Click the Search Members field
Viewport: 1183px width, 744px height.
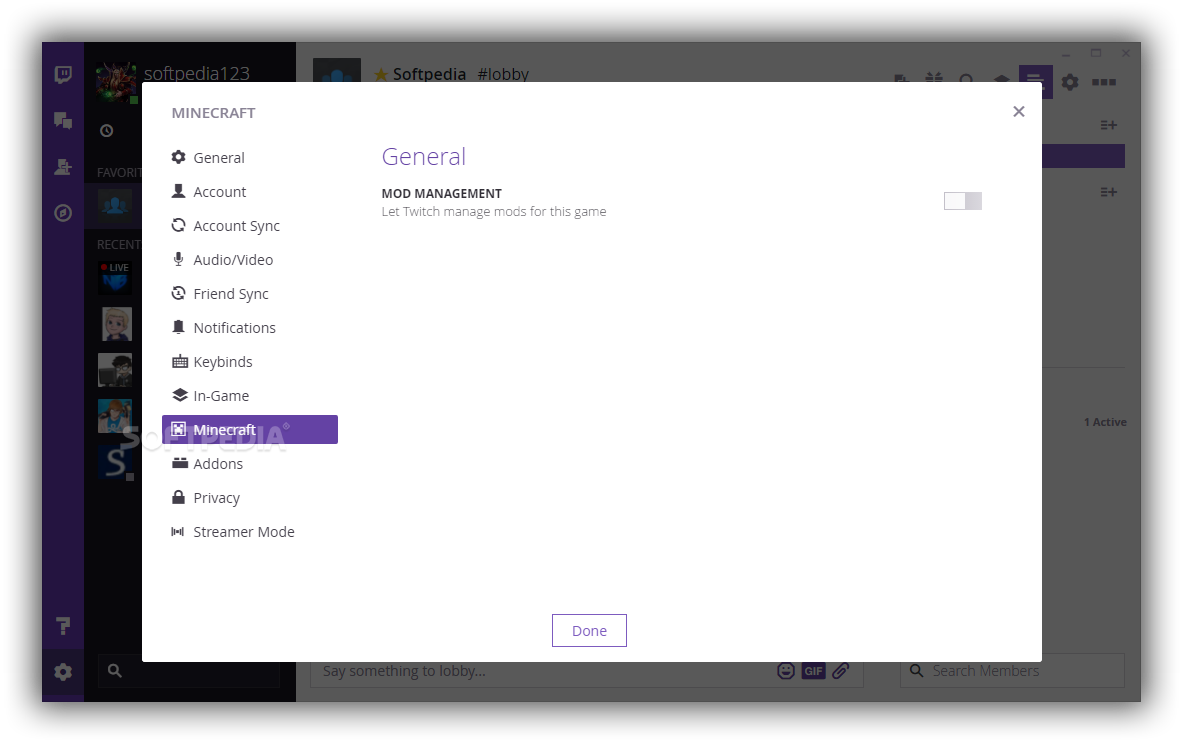click(1012, 671)
